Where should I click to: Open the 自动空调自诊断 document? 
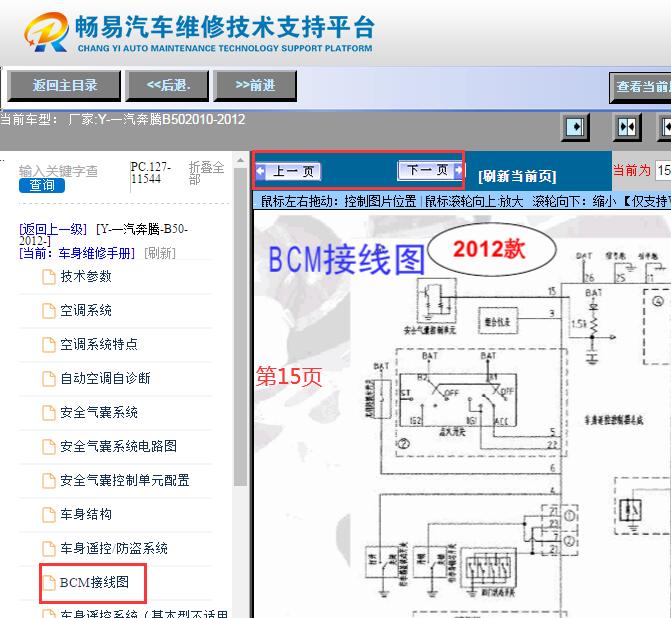coord(105,378)
